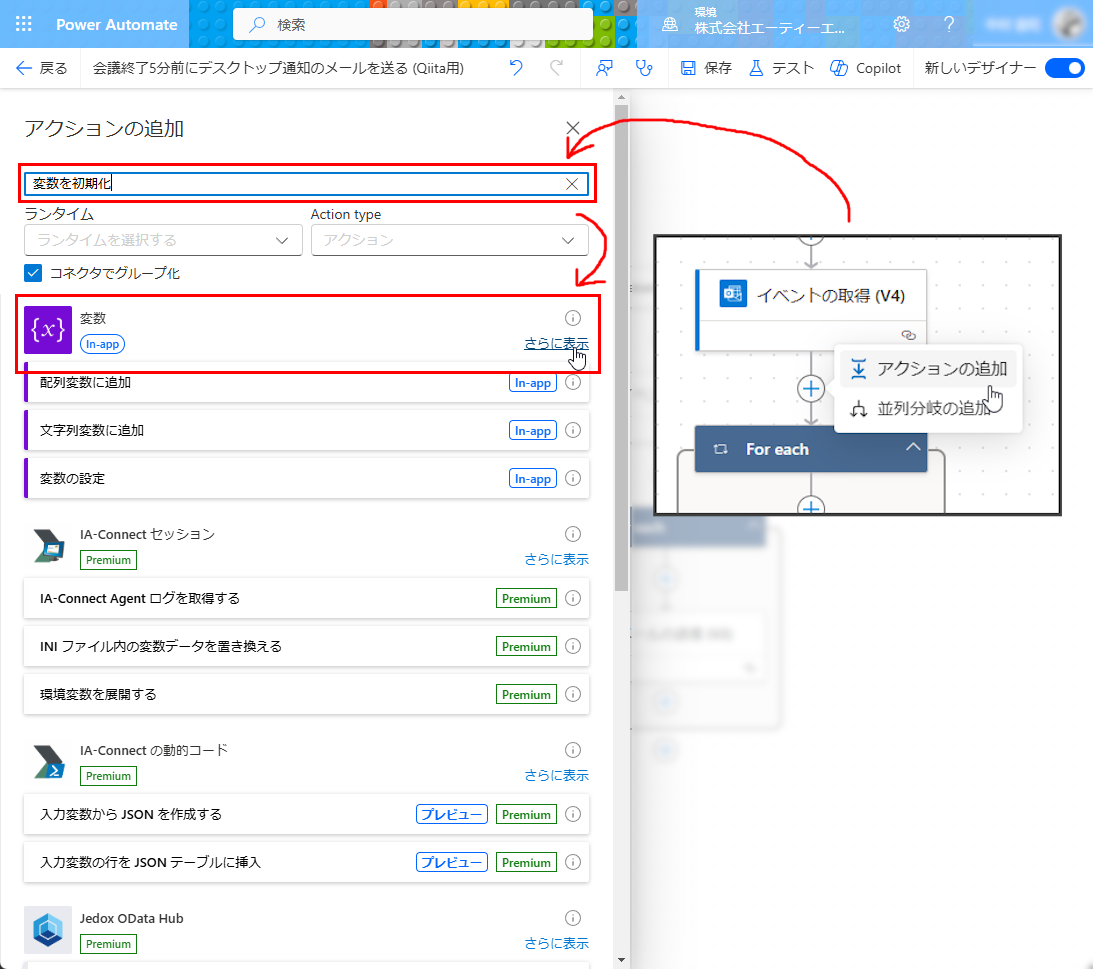Select 配列変数に追加 action
Image resolution: width=1093 pixels, height=969 pixels.
[307, 382]
